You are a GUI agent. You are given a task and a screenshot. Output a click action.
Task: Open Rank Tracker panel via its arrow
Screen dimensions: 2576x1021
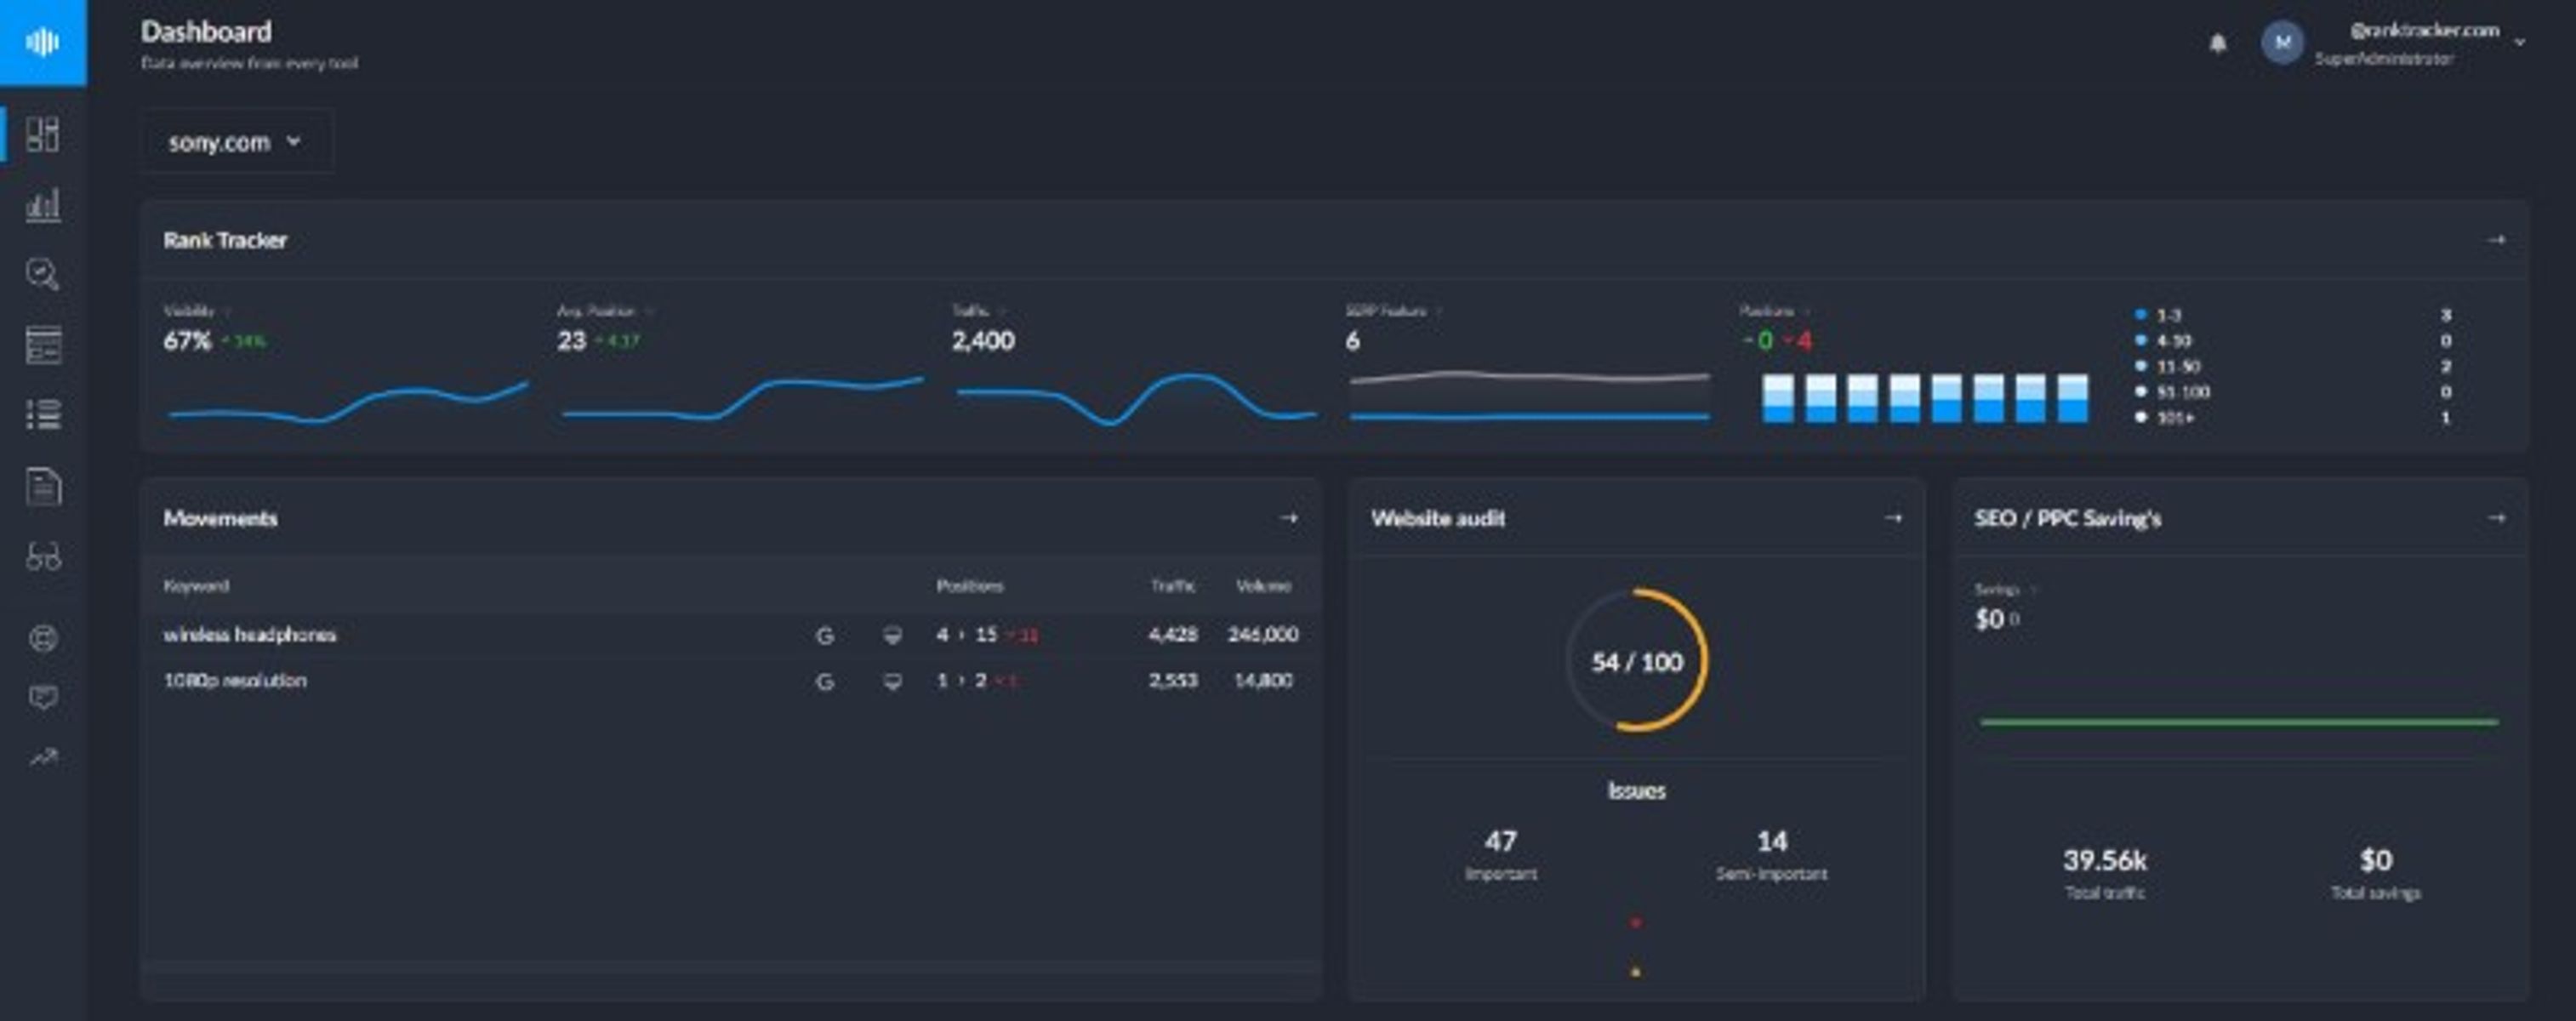point(2496,240)
